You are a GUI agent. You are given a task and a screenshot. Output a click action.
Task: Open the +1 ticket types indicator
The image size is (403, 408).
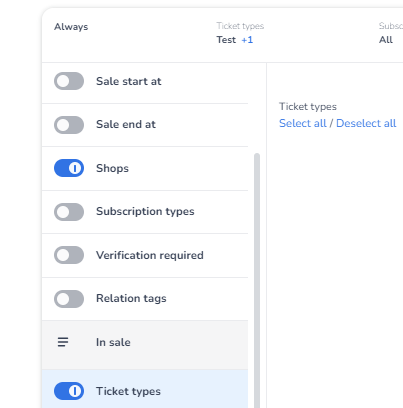pos(247,40)
